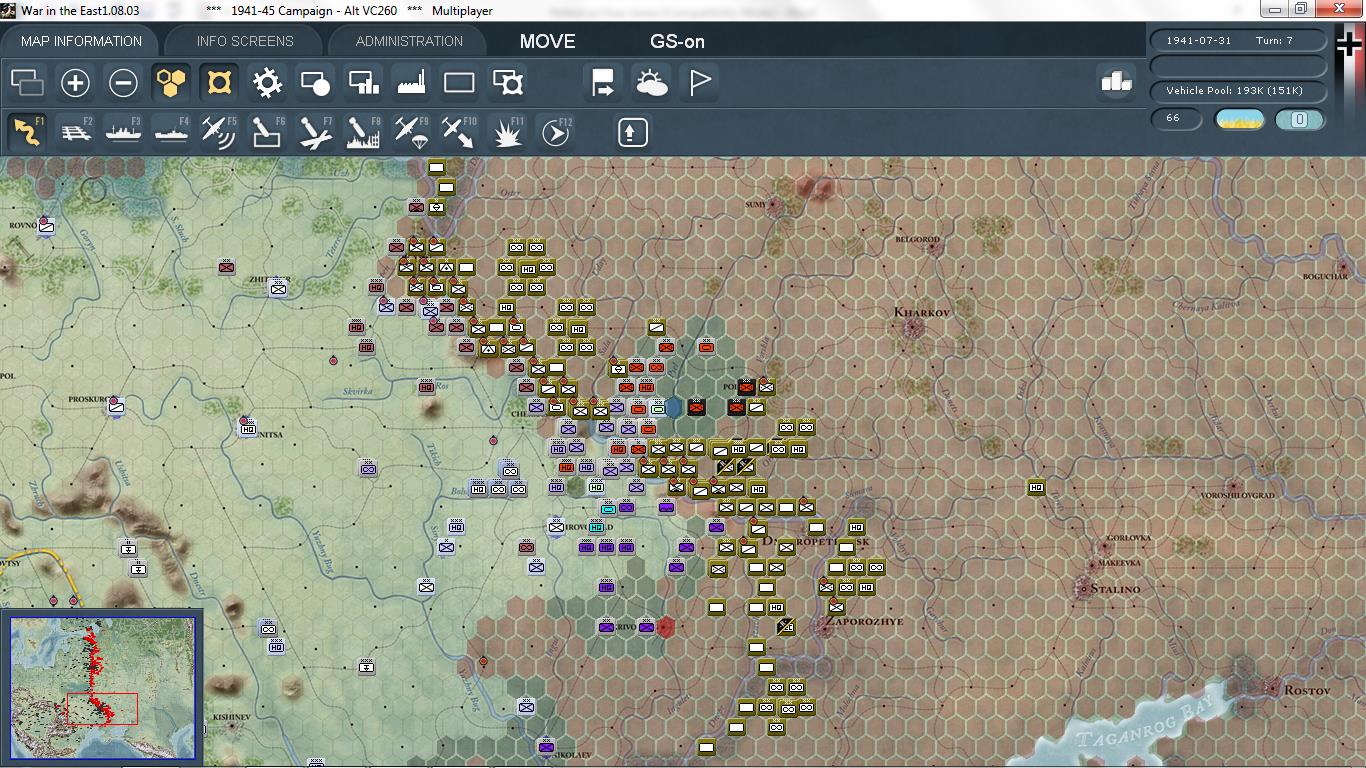Toggle factory locations overlay
1366x768 pixels.
coord(411,83)
